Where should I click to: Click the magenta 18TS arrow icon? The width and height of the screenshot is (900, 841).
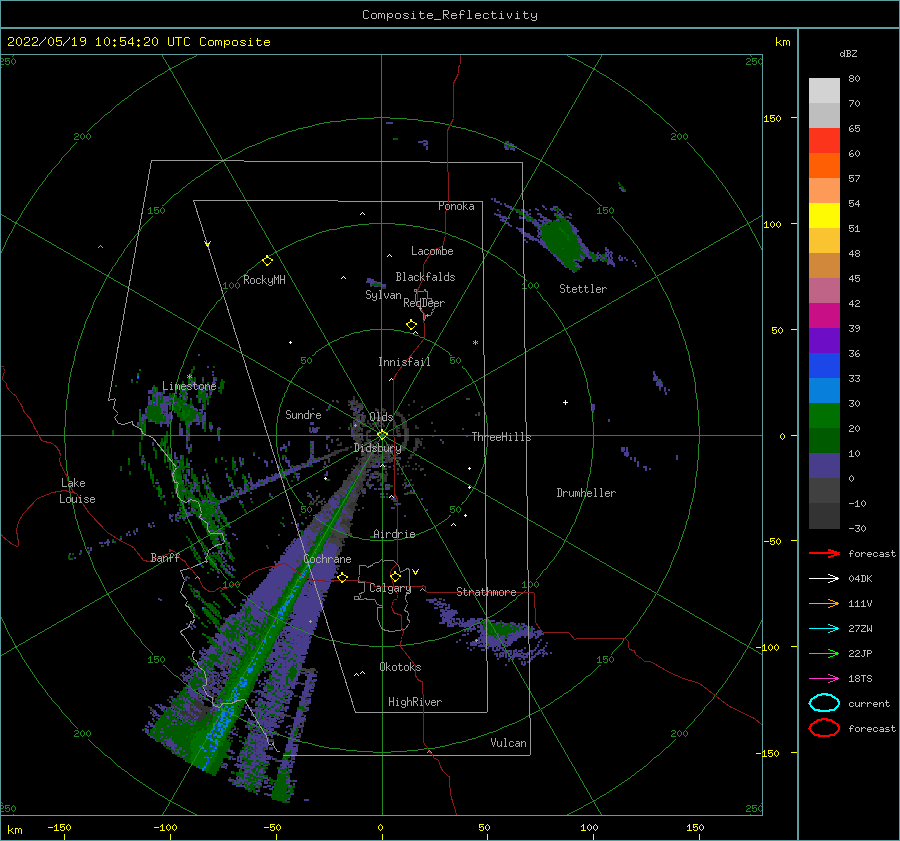click(824, 679)
